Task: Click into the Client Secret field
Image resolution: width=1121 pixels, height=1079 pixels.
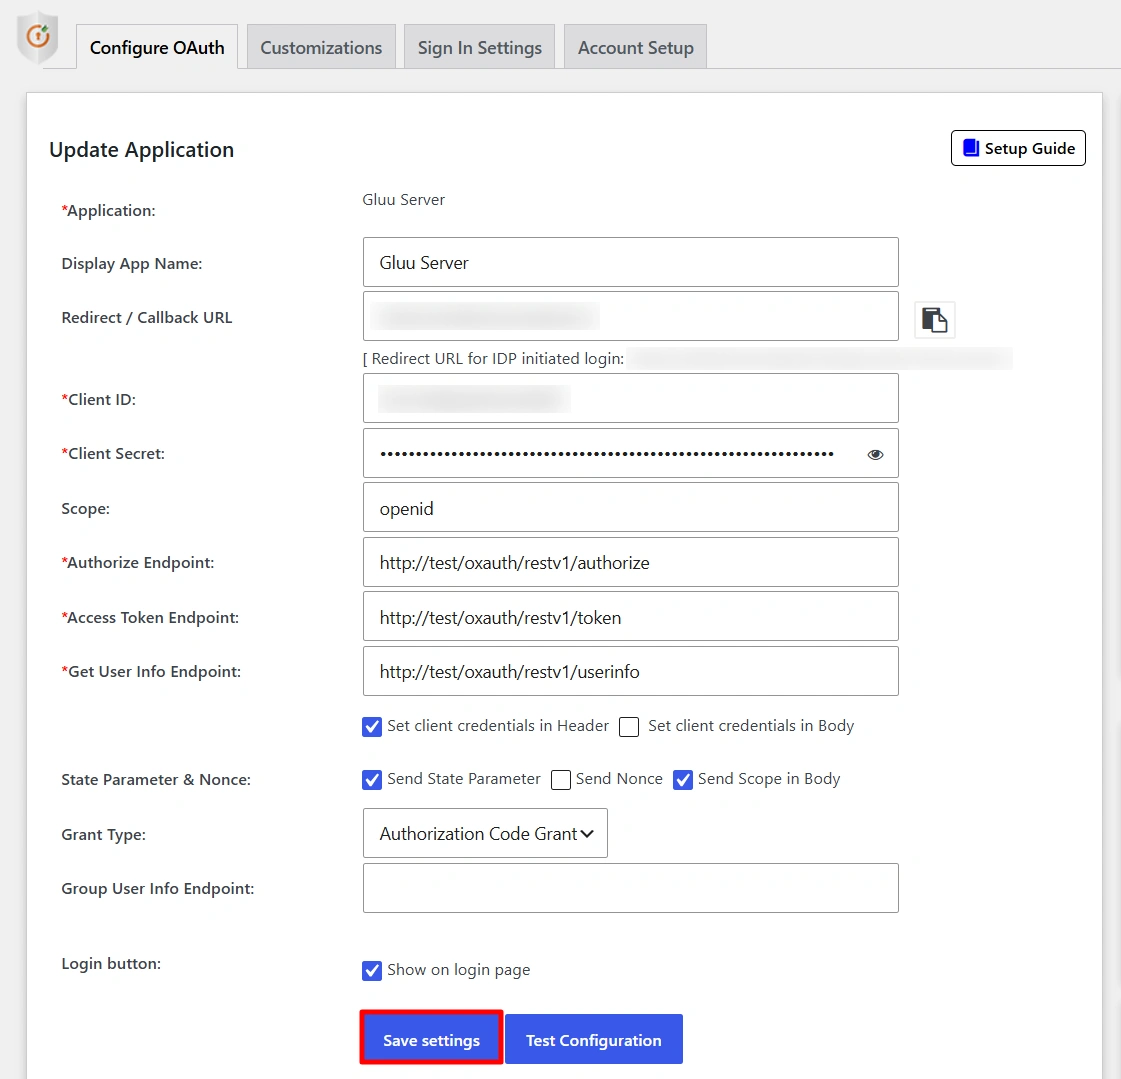Action: (631, 453)
